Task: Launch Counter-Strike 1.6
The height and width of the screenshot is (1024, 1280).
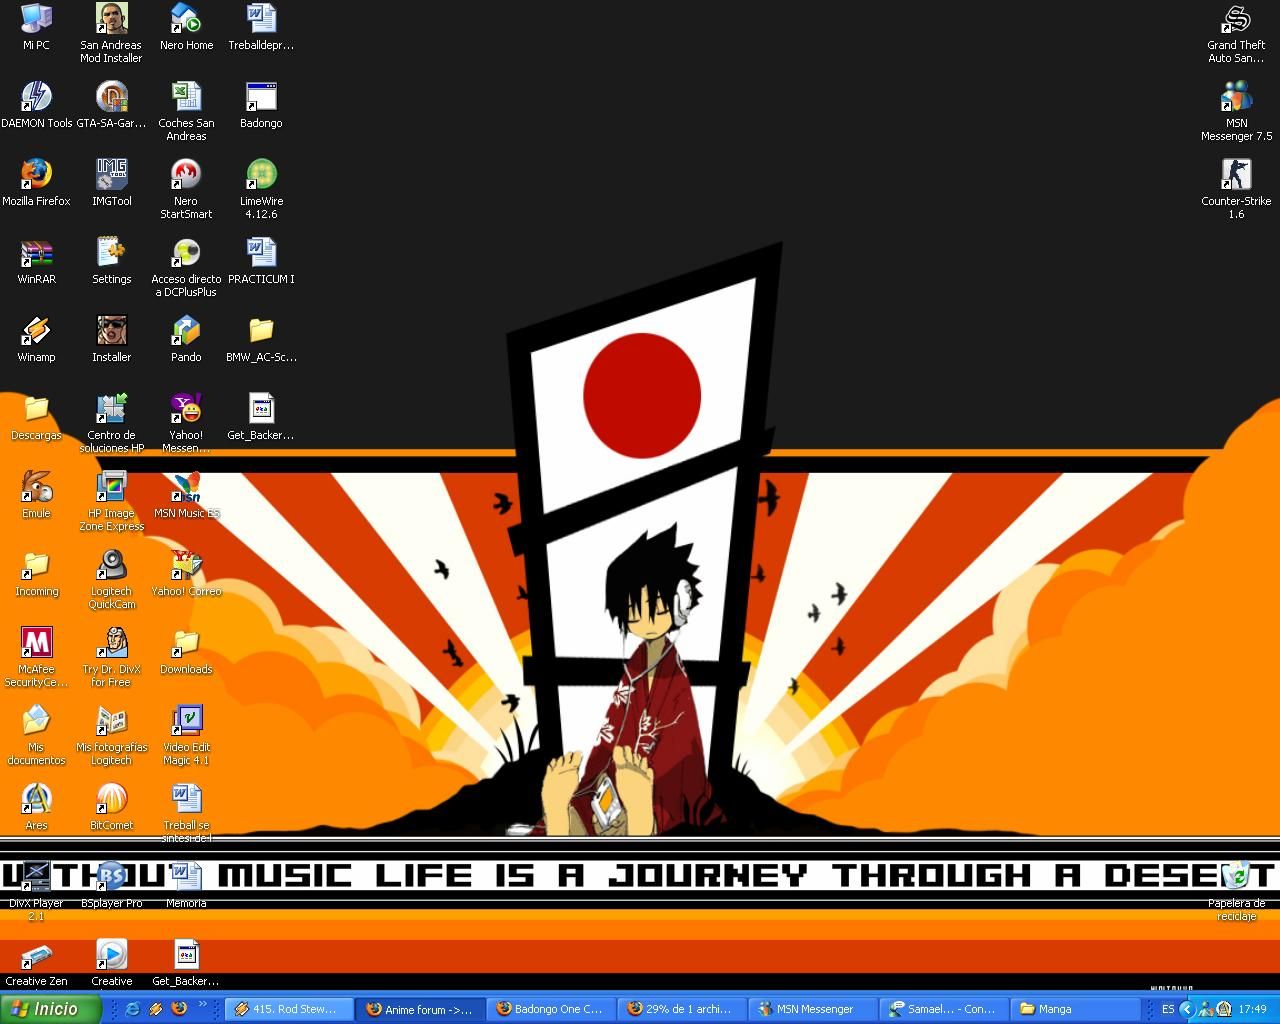Action: (x=1236, y=189)
